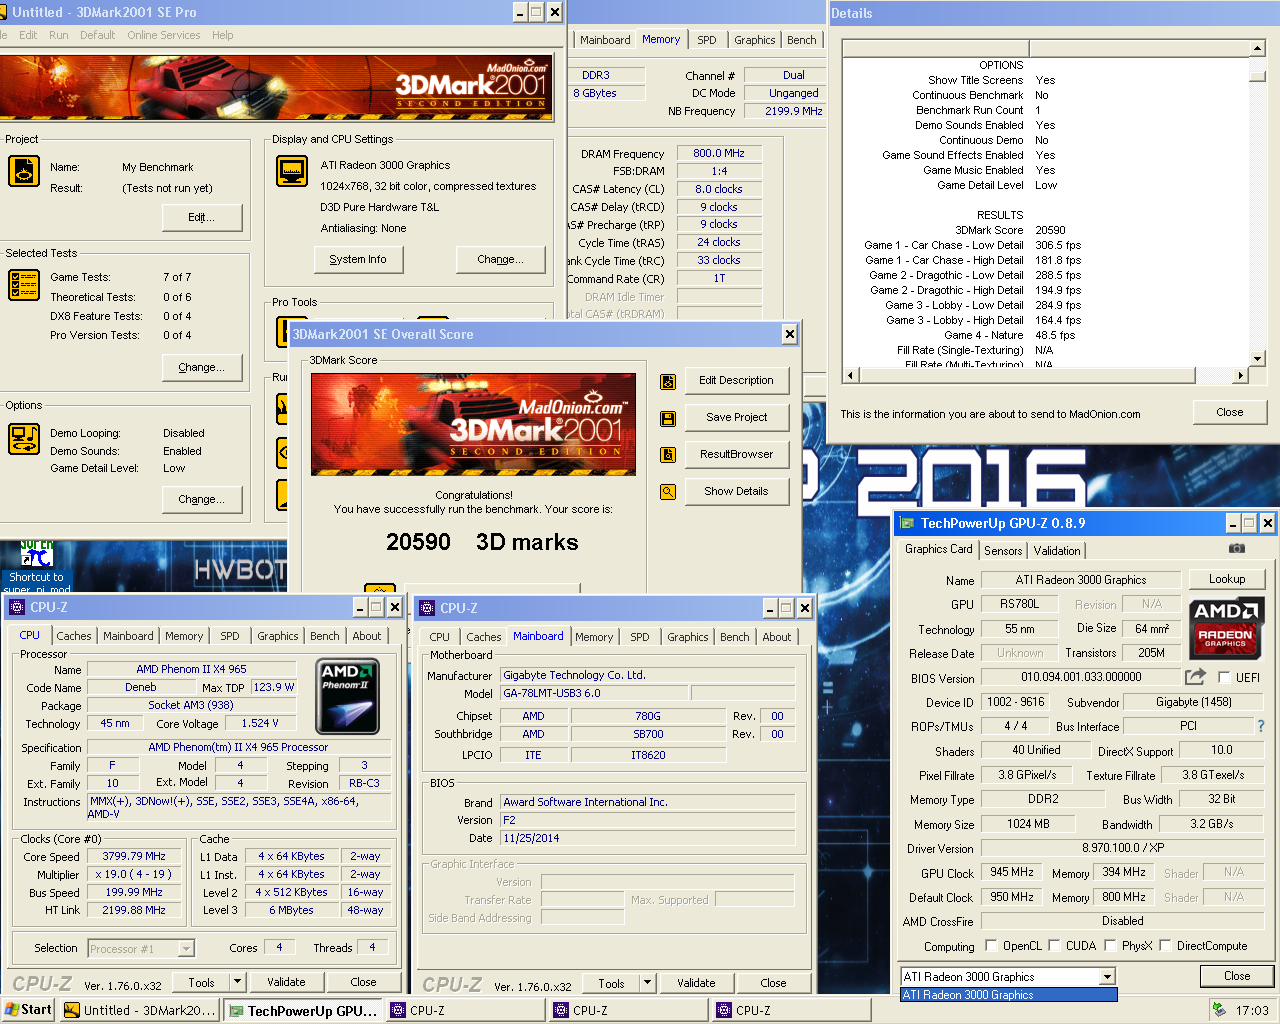Click the Edit button under Project

202,218
